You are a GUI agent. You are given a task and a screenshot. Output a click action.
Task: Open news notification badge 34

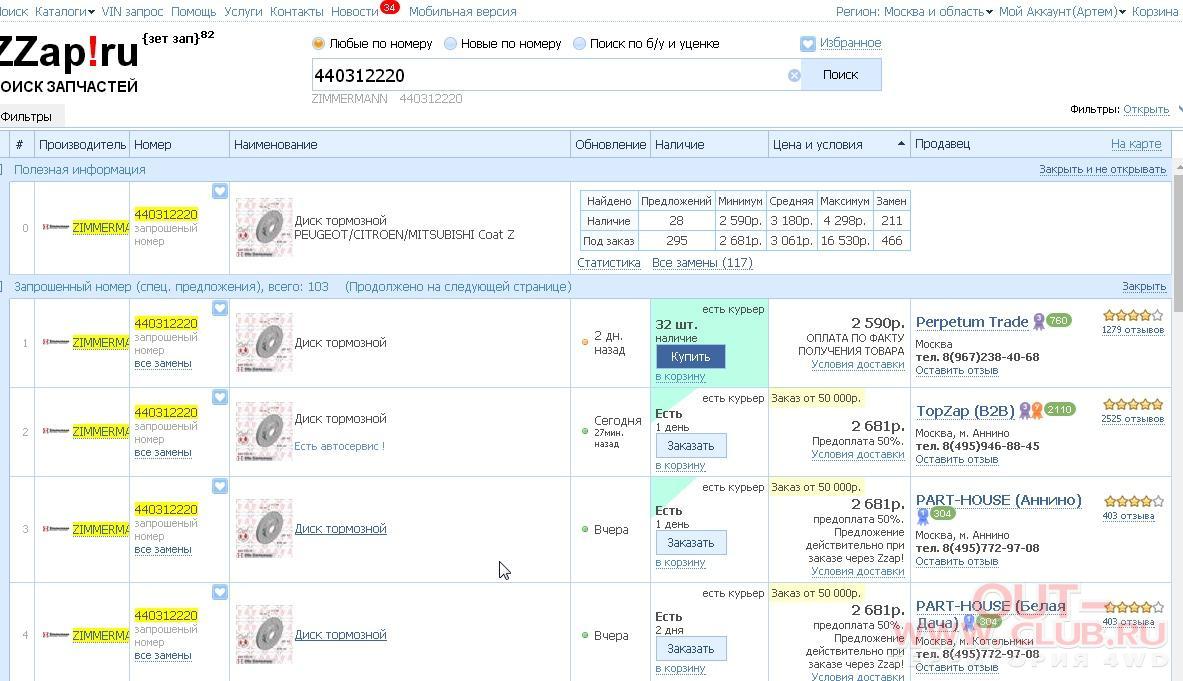[389, 8]
